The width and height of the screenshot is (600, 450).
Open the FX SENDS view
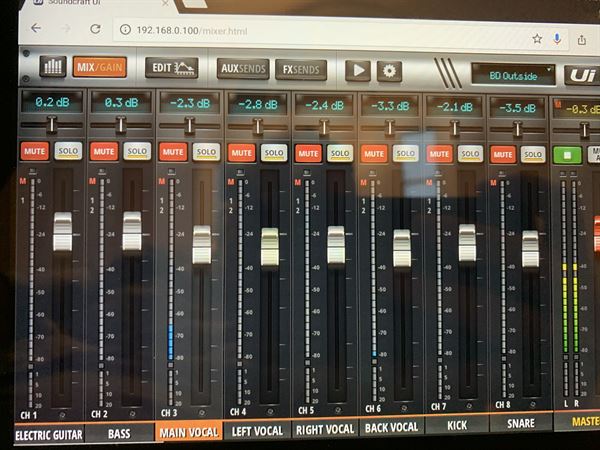tap(300, 70)
